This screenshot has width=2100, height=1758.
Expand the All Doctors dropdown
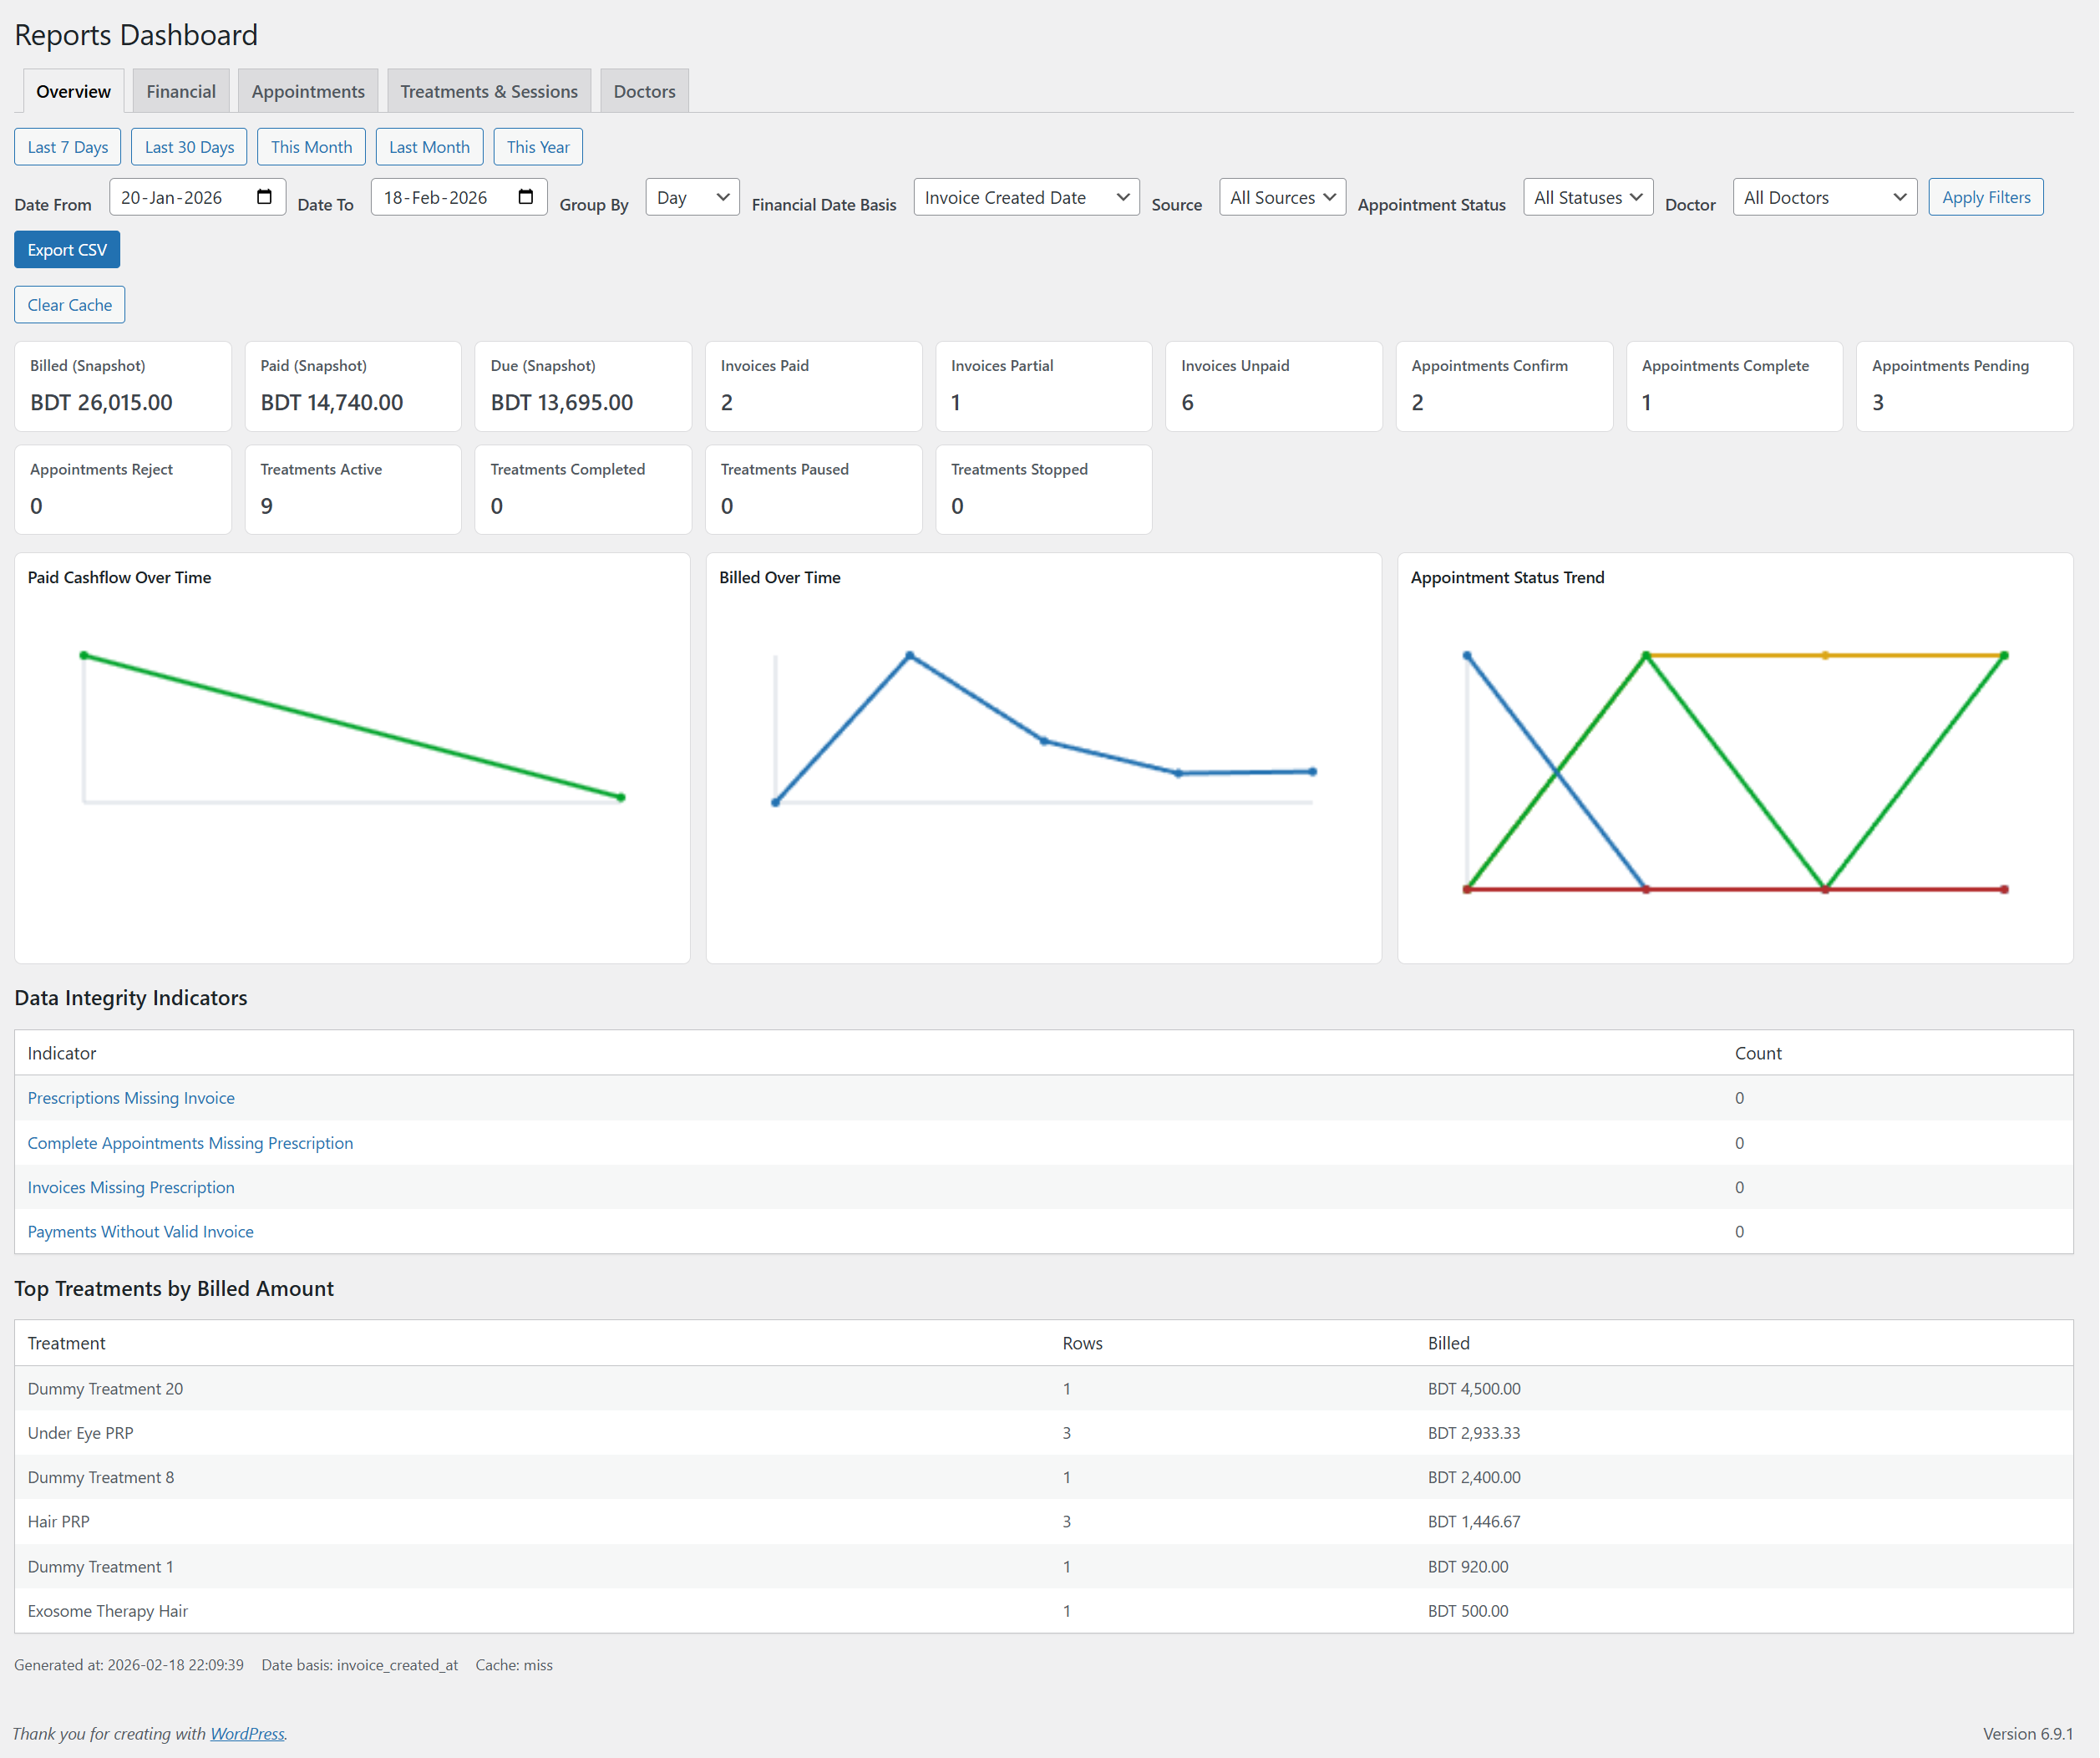[1824, 197]
